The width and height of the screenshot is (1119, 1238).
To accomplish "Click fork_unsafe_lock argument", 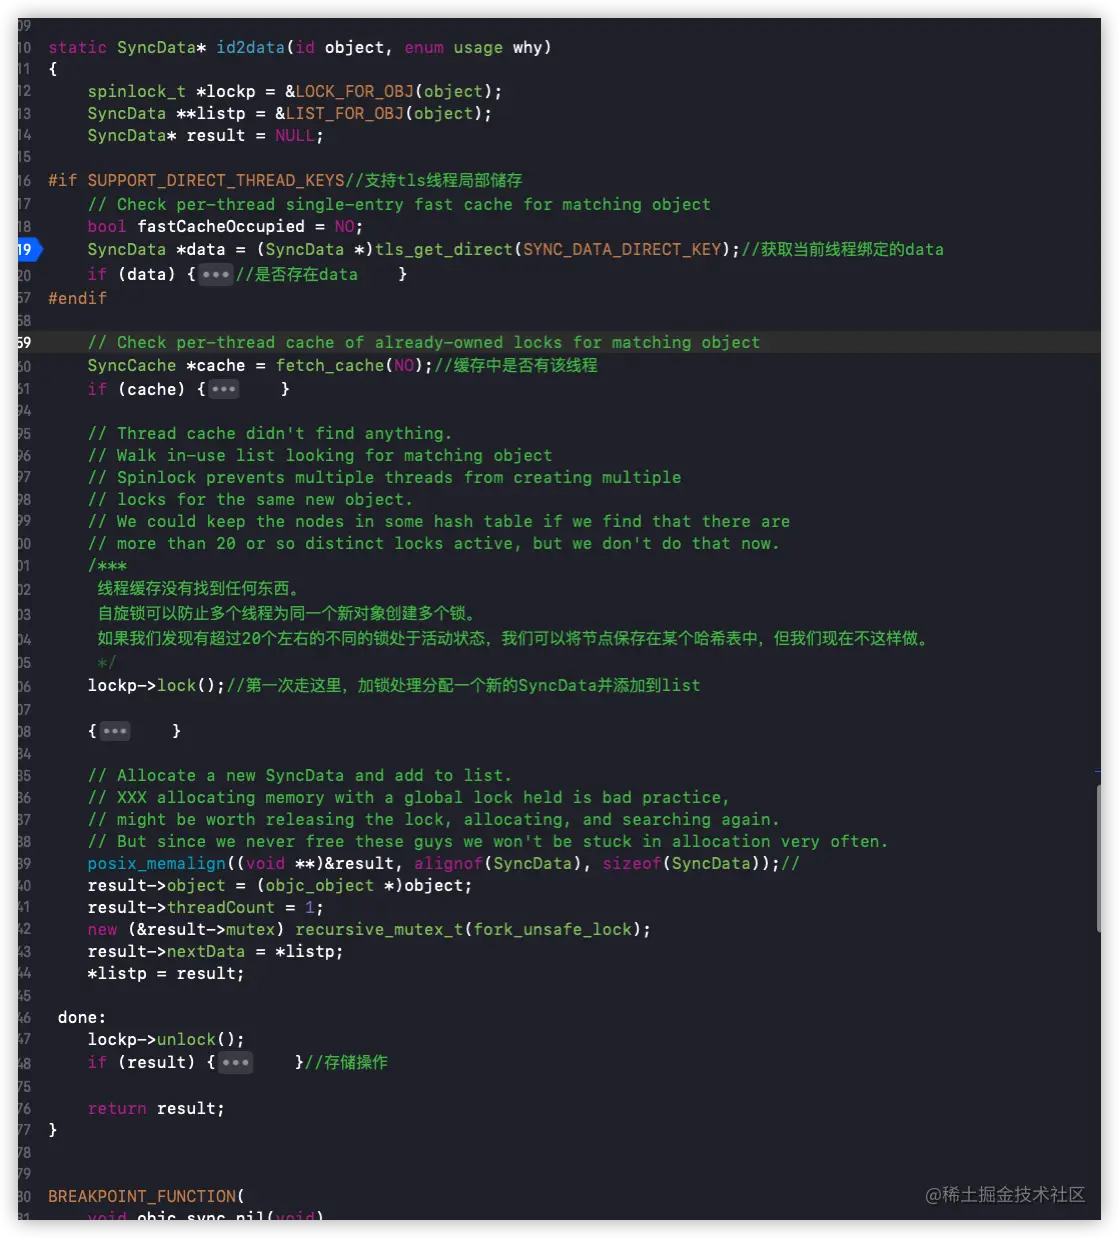I will pyautogui.click(x=553, y=929).
